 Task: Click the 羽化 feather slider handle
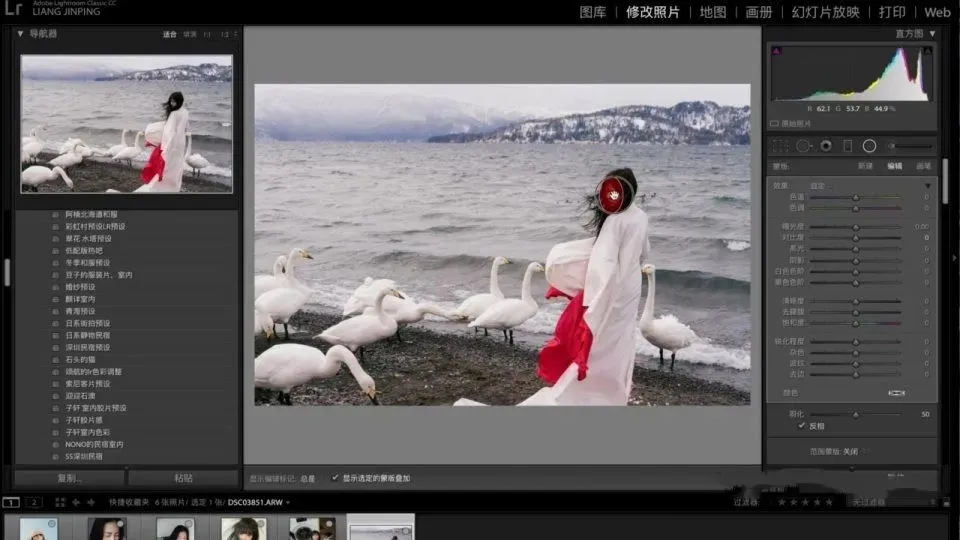[x=855, y=413]
